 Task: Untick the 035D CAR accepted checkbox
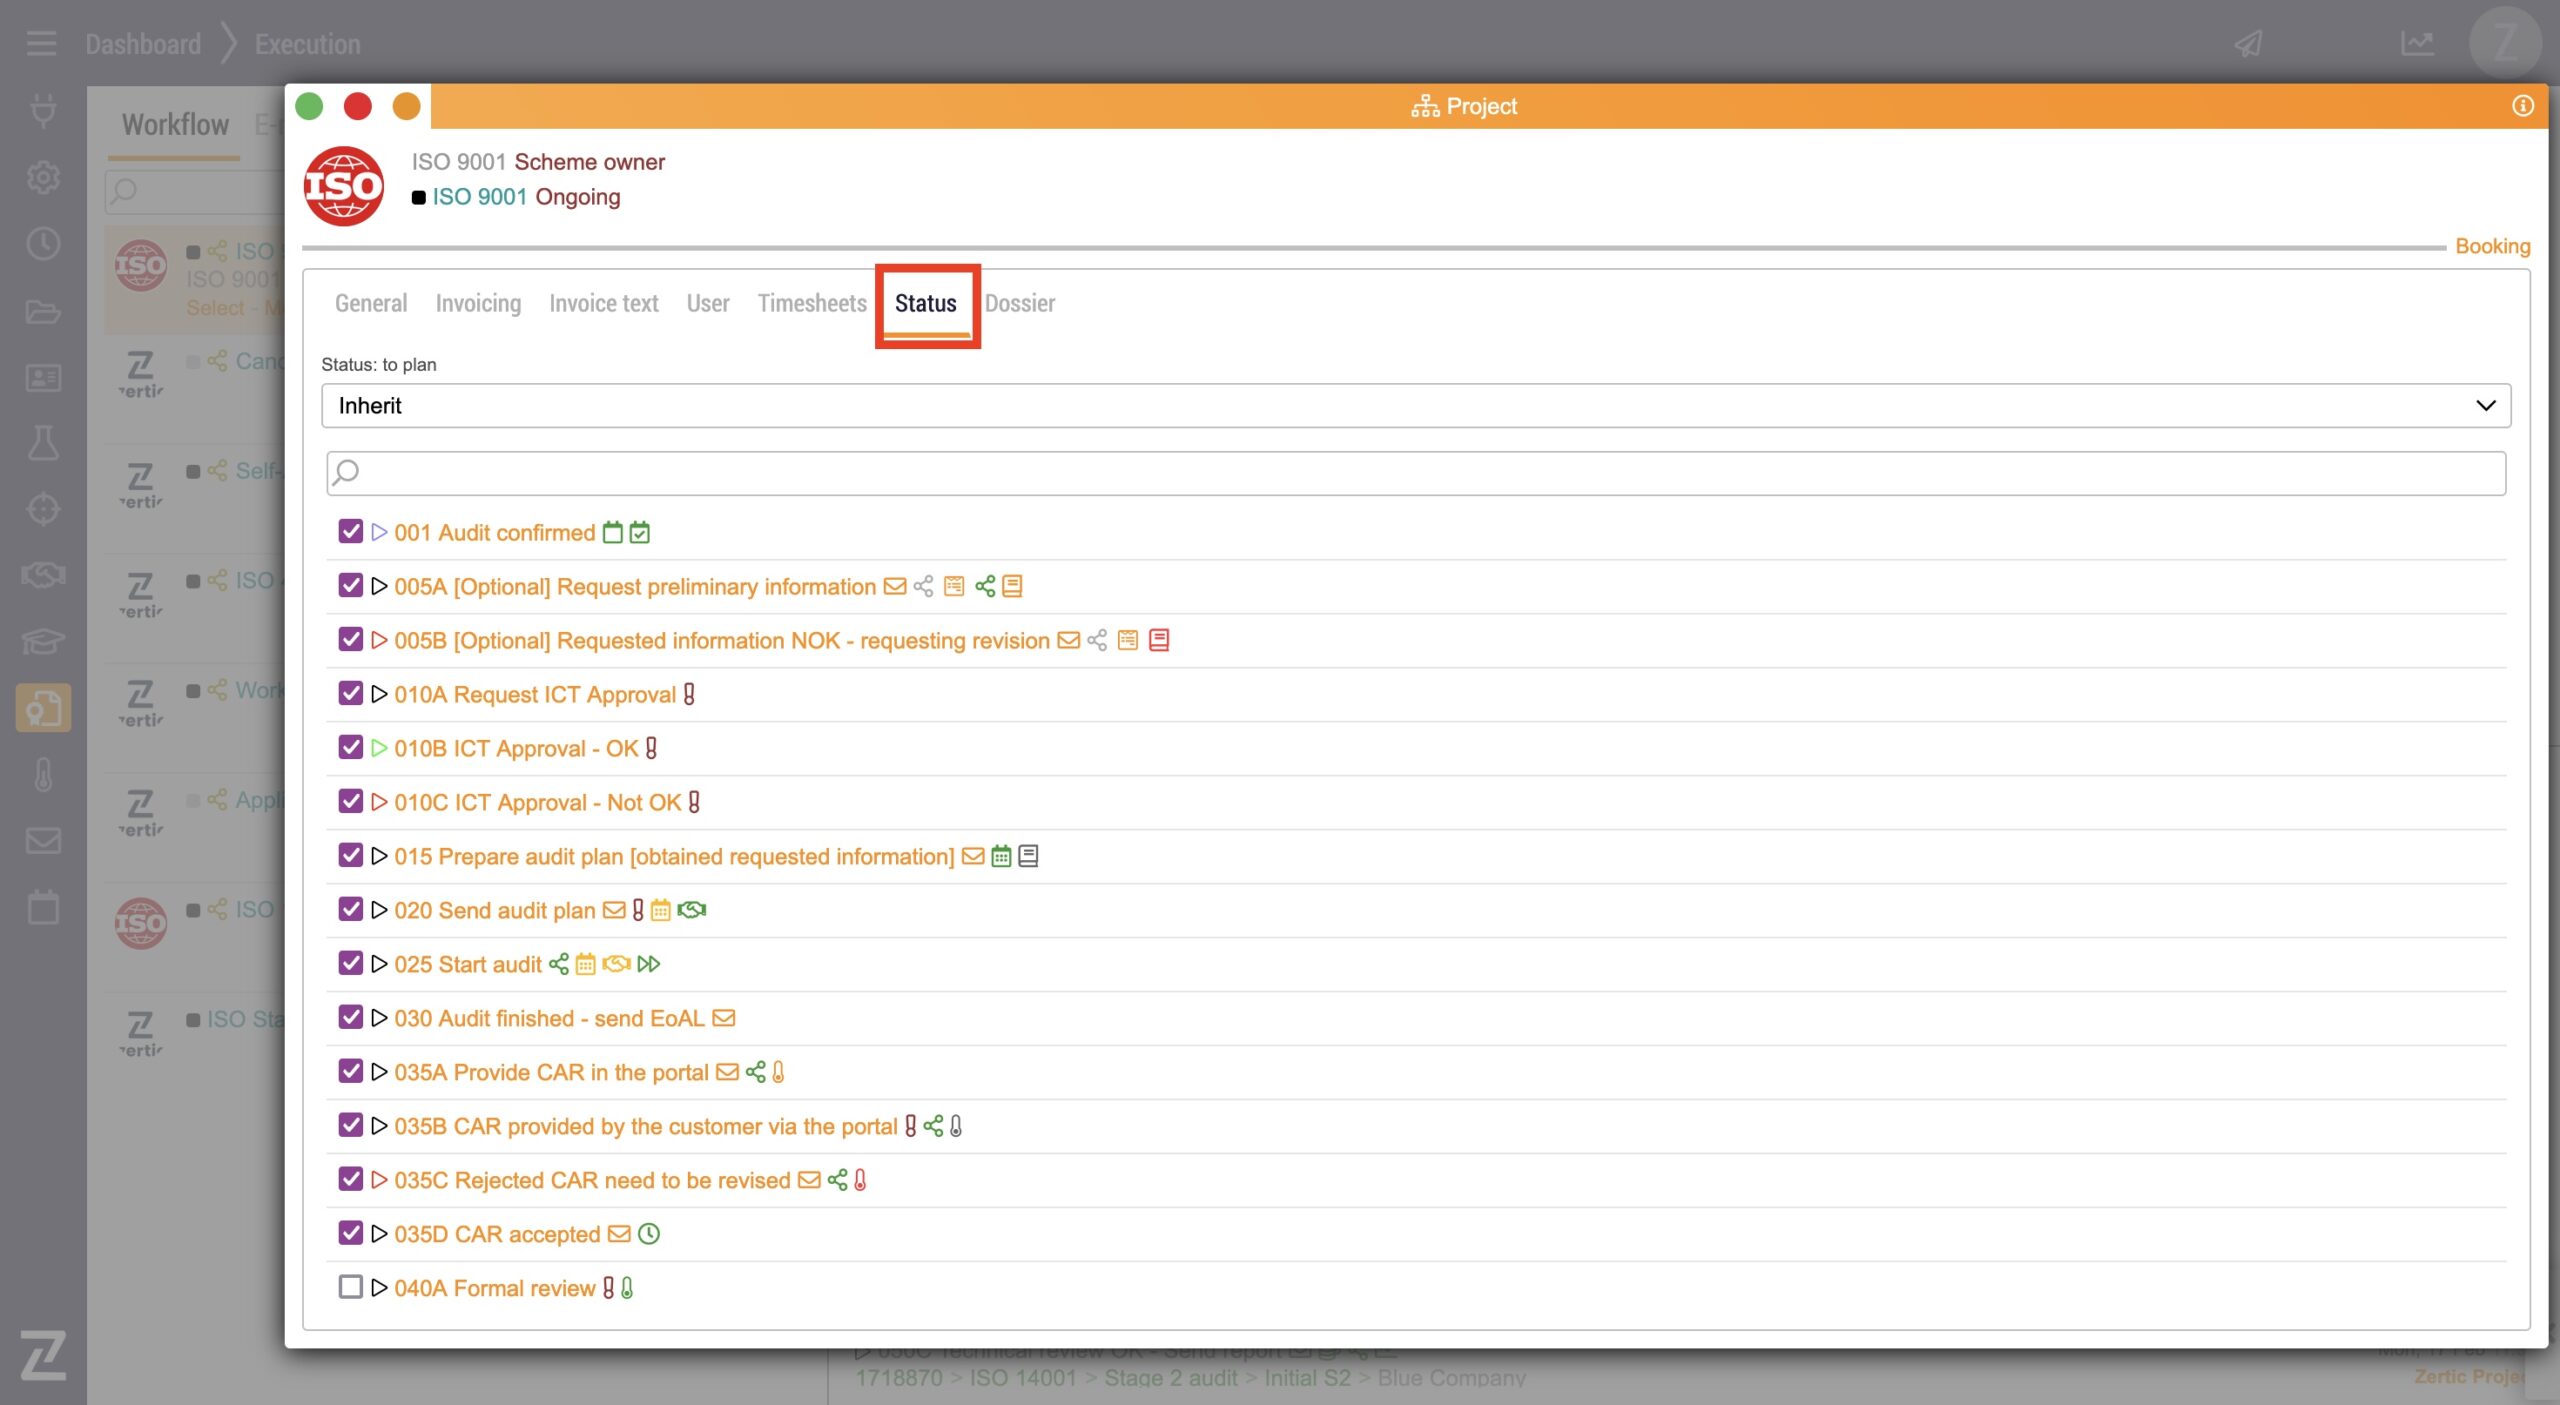coord(350,1233)
